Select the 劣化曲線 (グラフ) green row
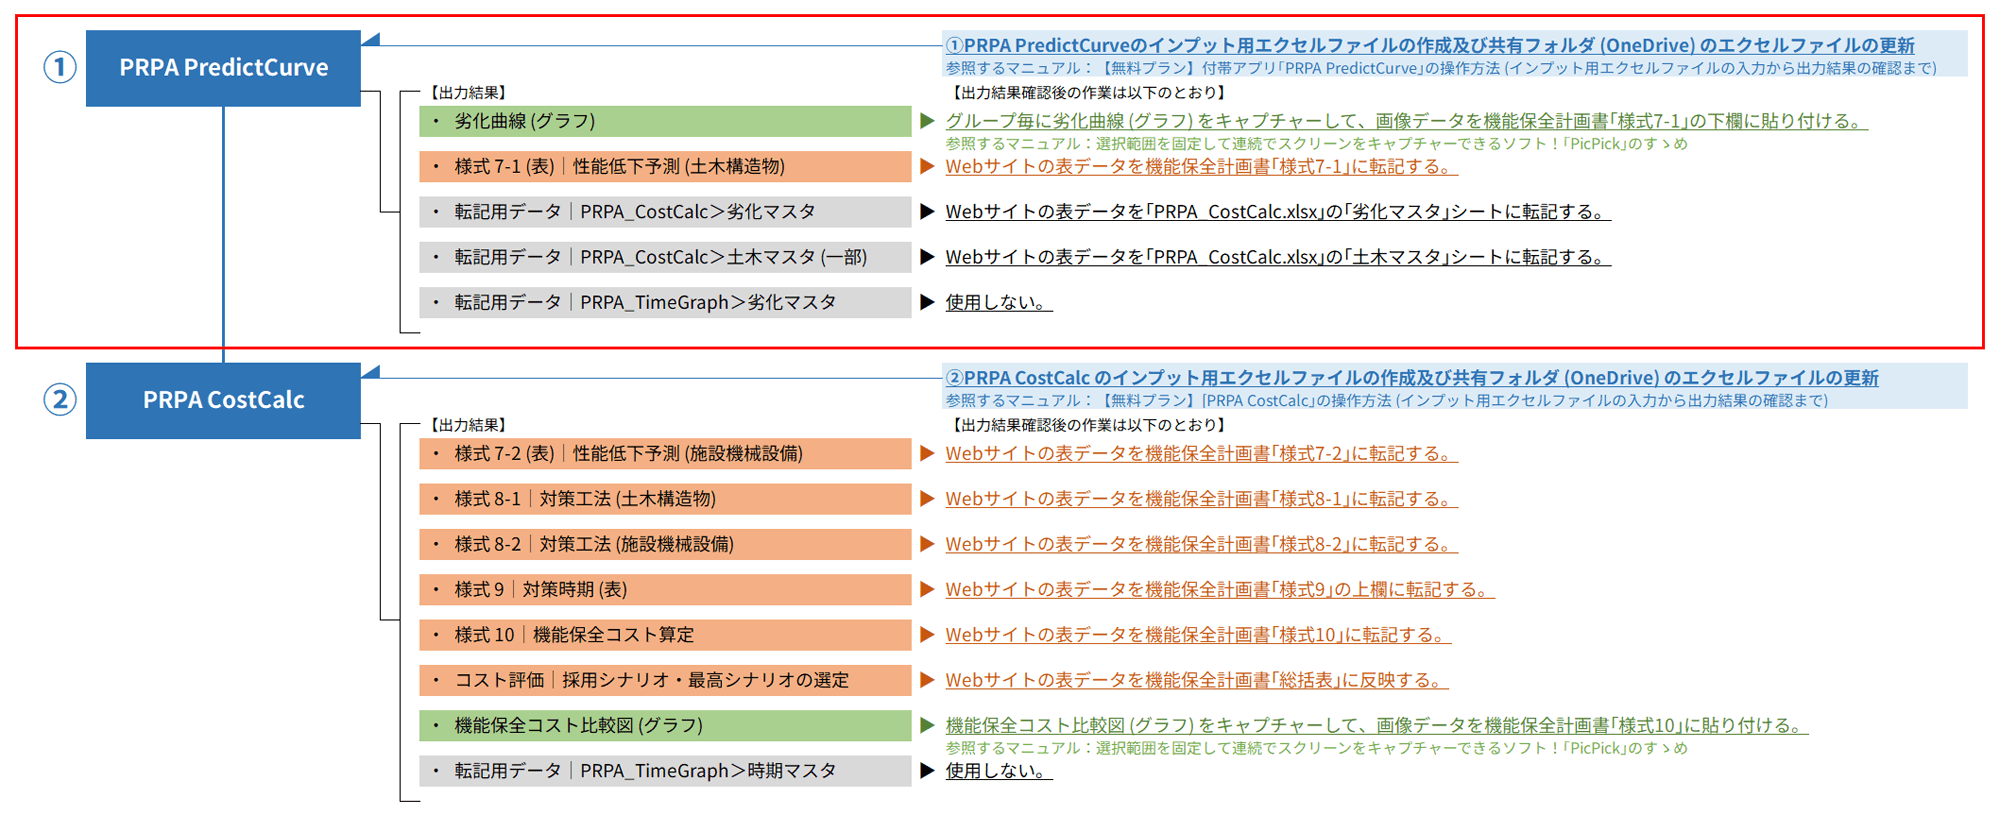Screen dimensions: 2000x832 665,121
